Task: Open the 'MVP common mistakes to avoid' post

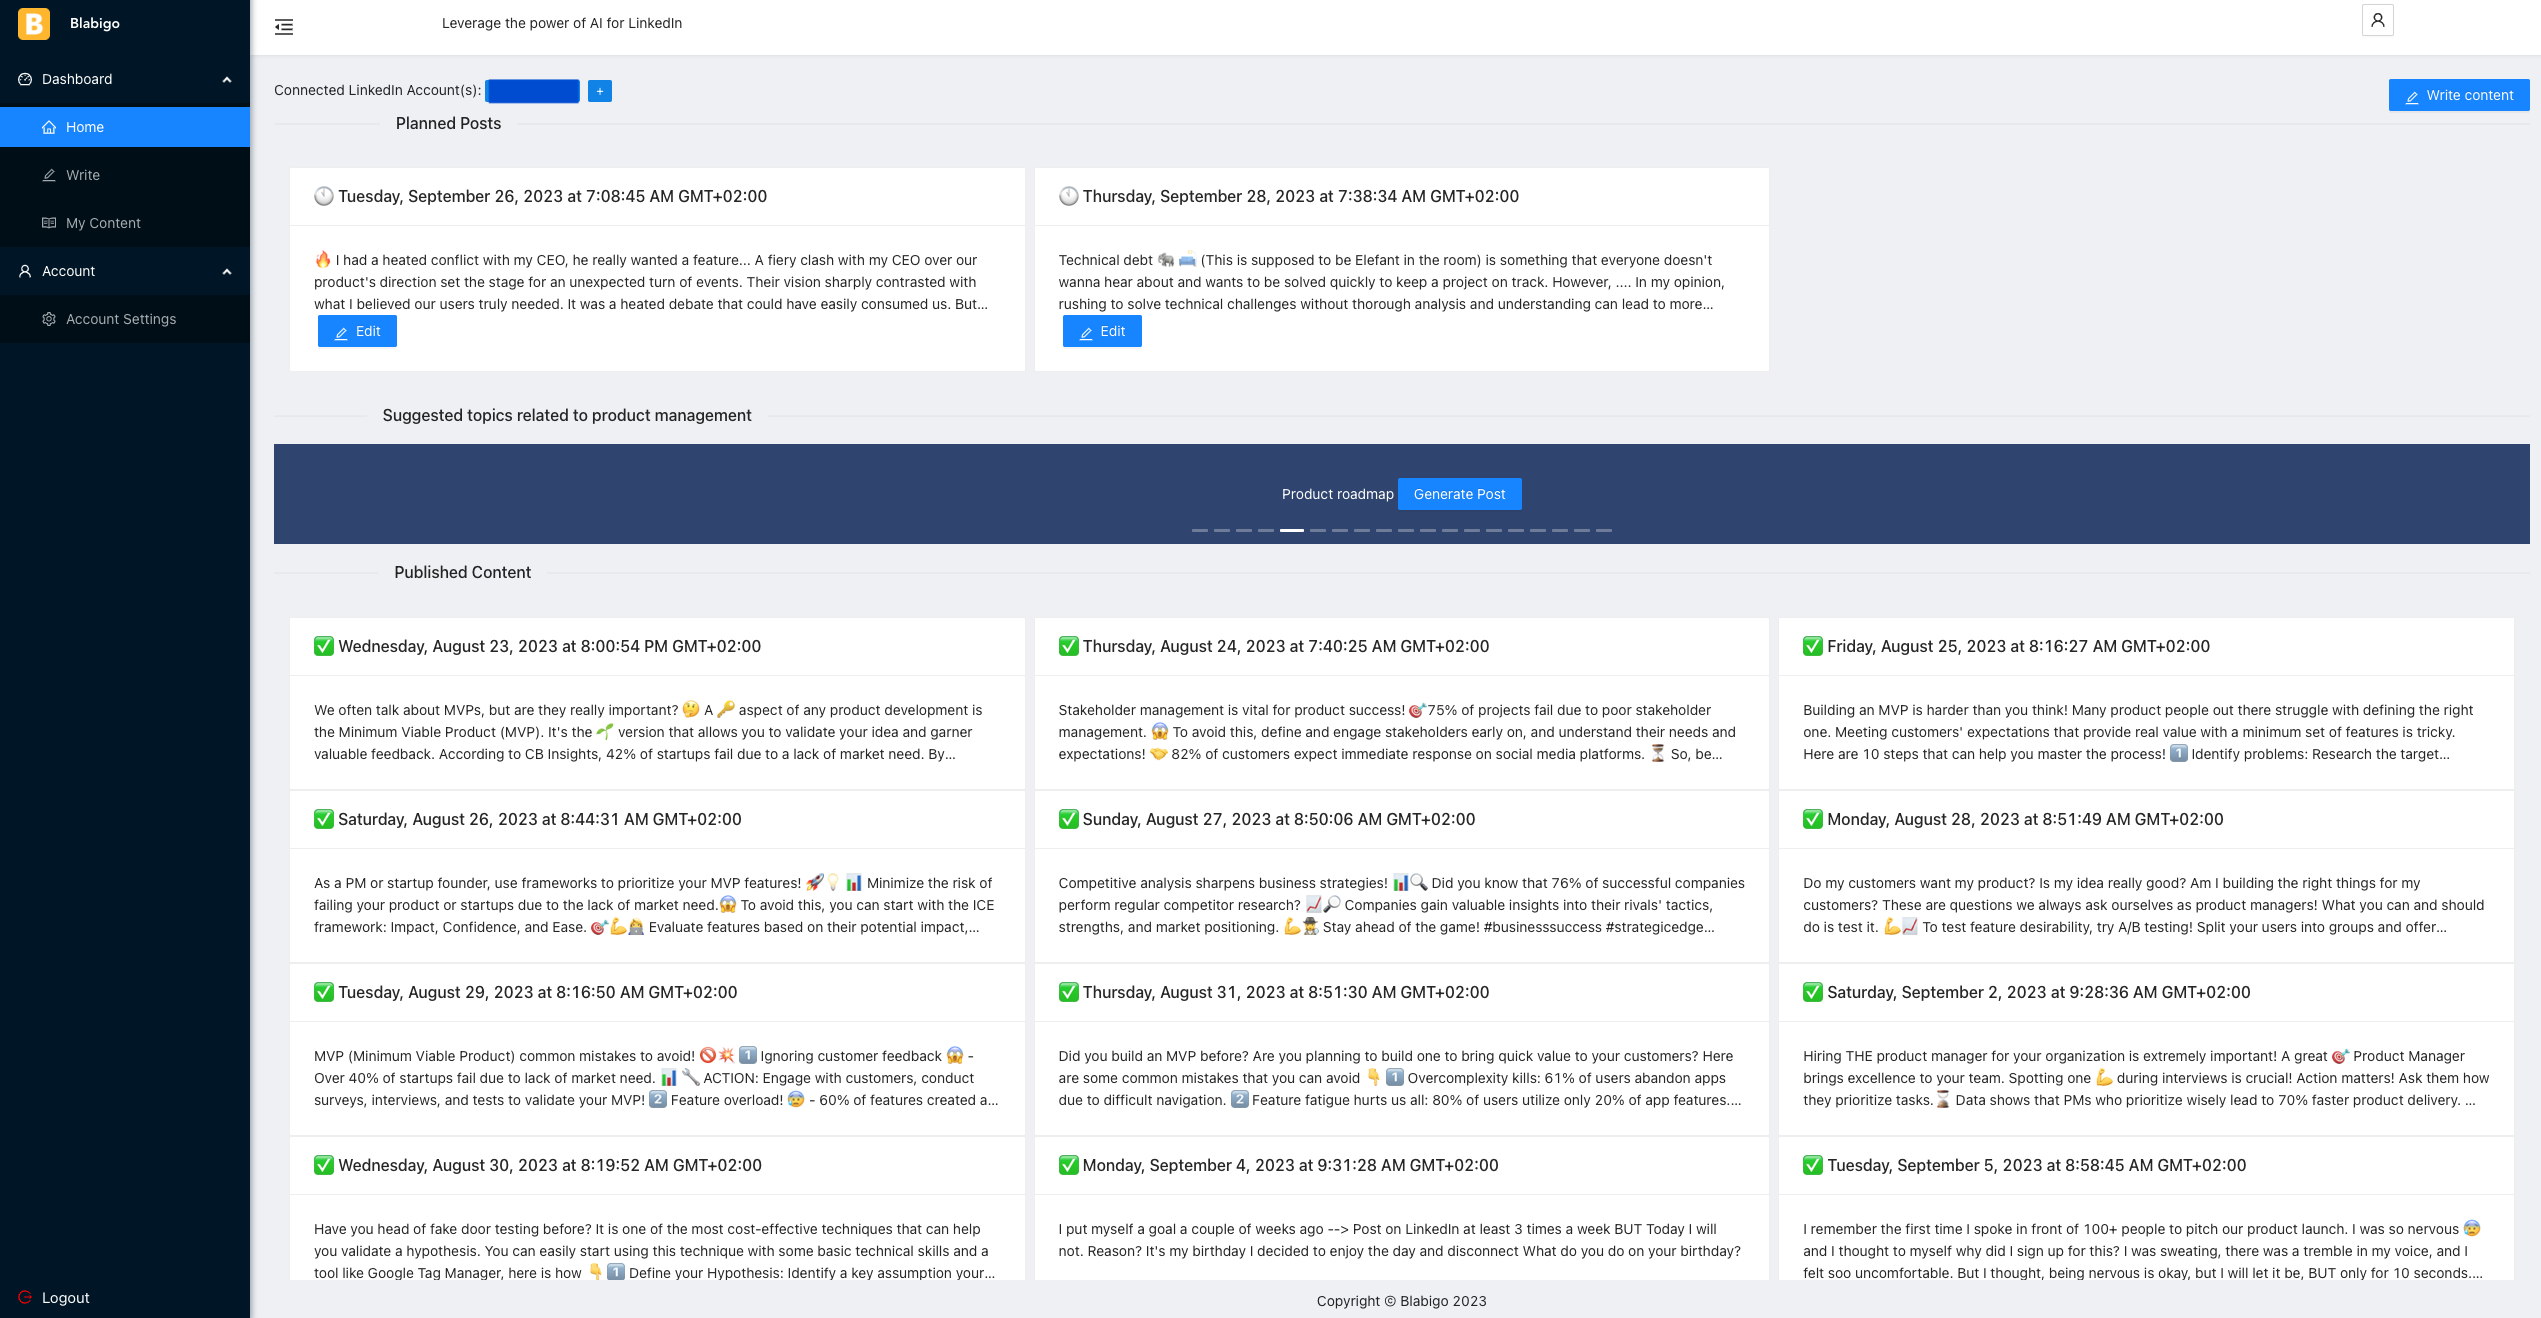Action: click(656, 1078)
